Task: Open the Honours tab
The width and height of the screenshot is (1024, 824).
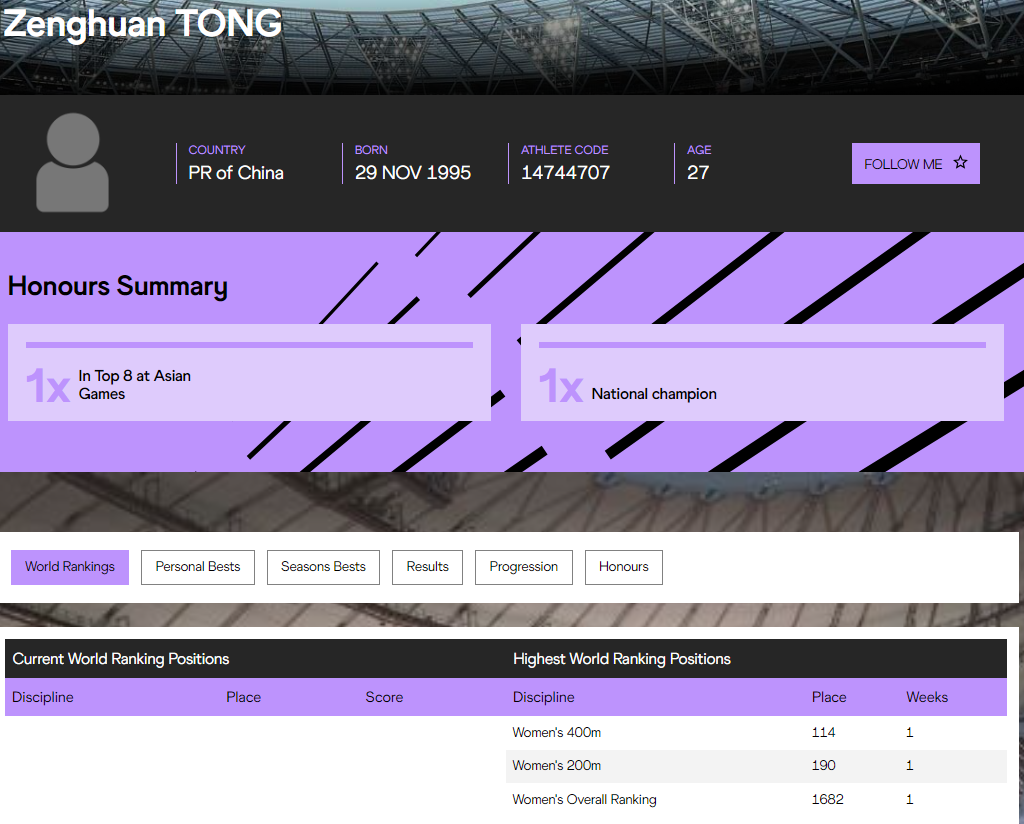Action: [x=623, y=567]
